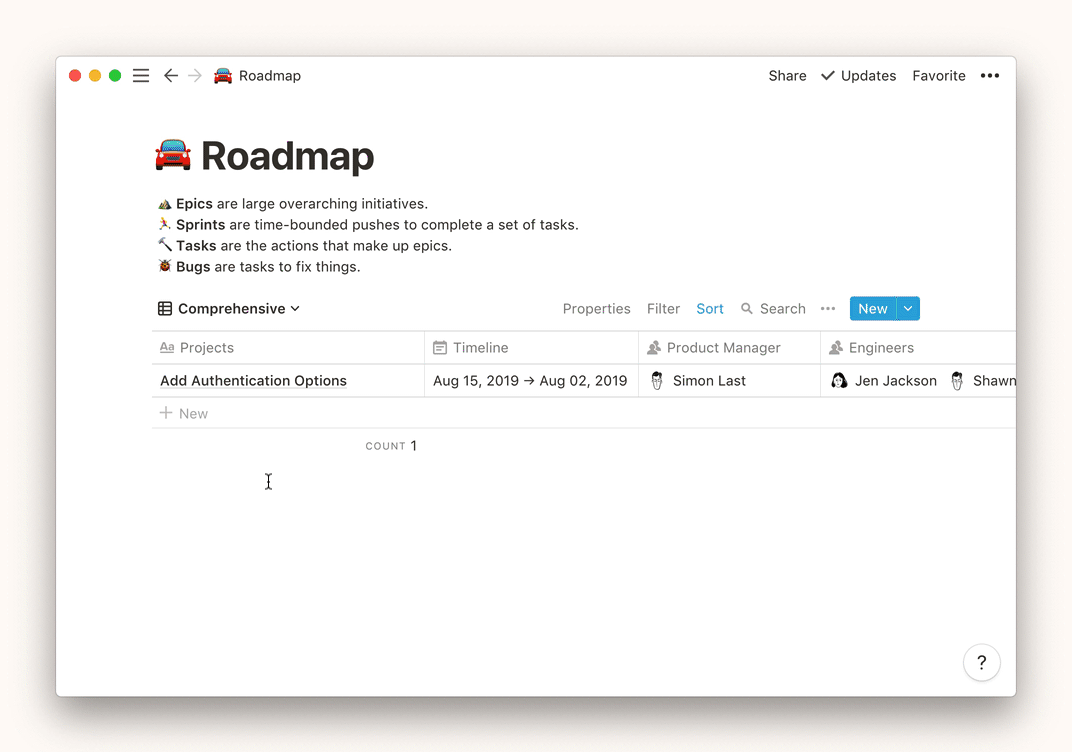Click Jen Jackson's avatar in Engineers column
This screenshot has height=752, width=1072.
pyautogui.click(x=839, y=381)
